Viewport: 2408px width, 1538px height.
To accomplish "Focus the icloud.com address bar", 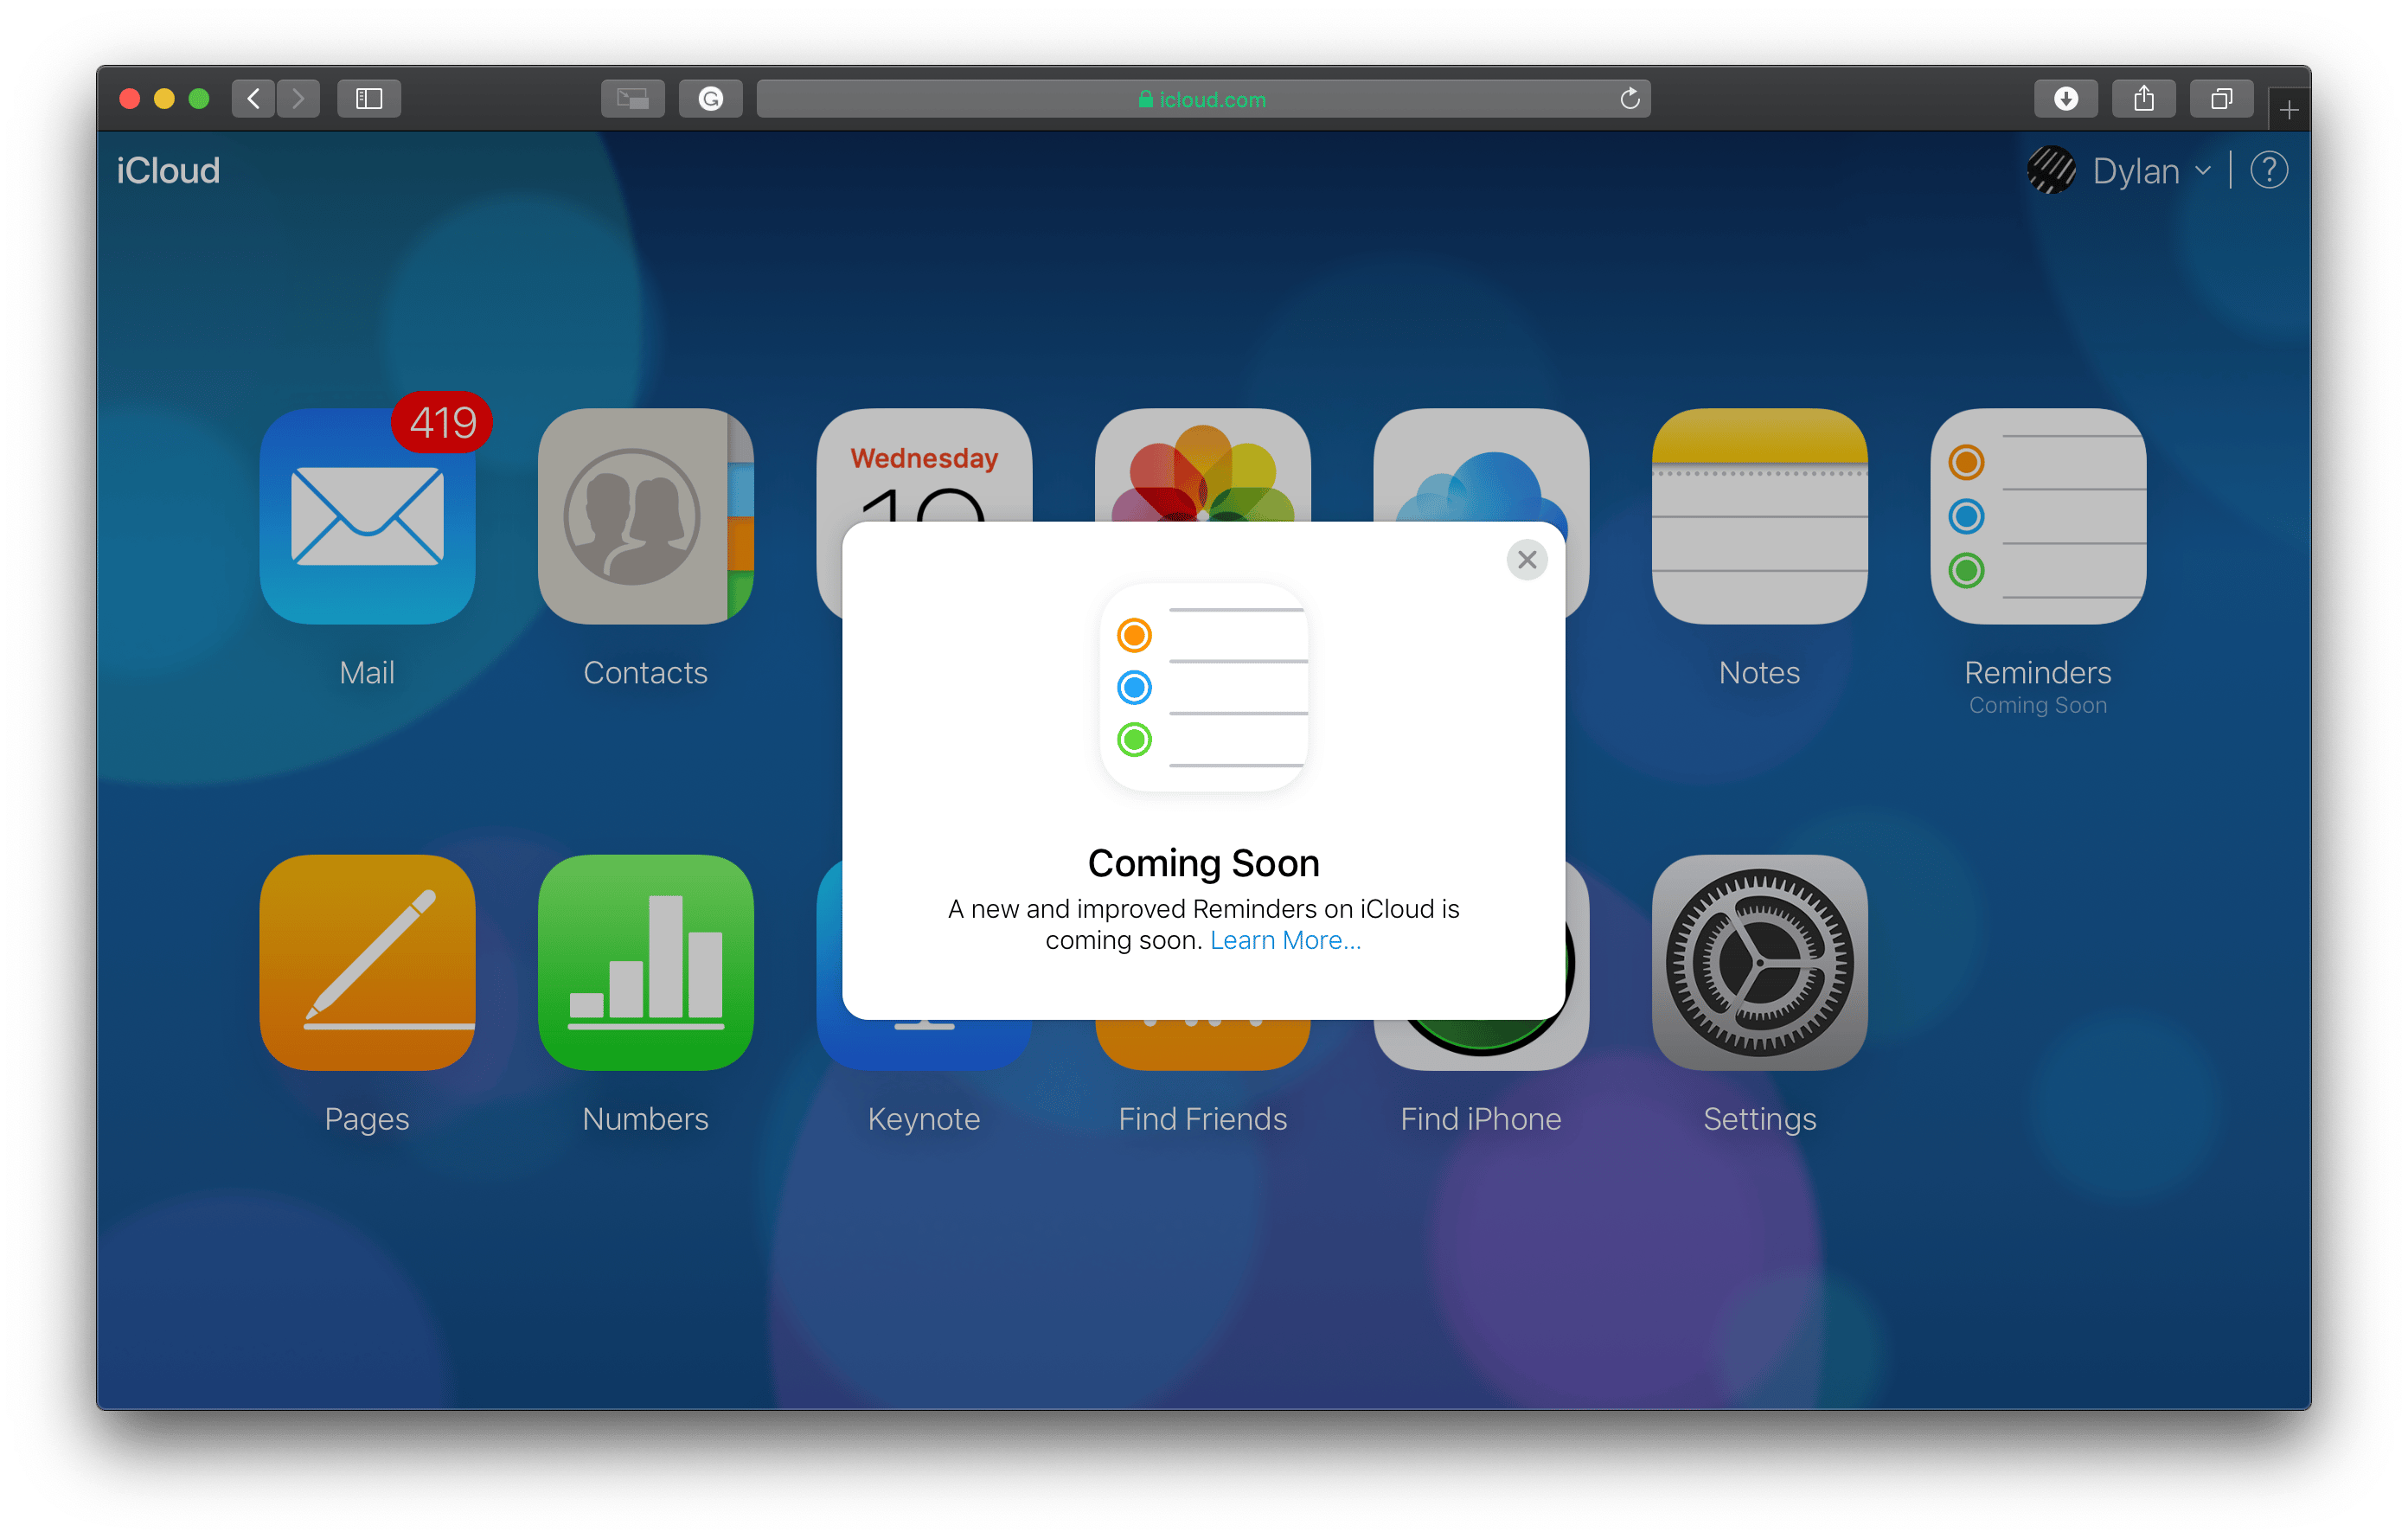I will click(x=1203, y=98).
